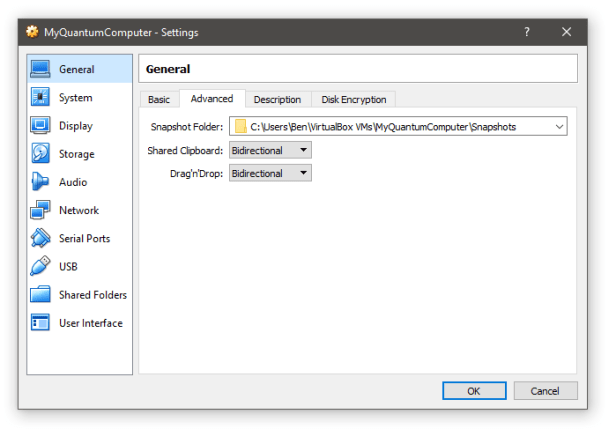Open Serial Ports connector icon

pyautogui.click(x=40, y=238)
